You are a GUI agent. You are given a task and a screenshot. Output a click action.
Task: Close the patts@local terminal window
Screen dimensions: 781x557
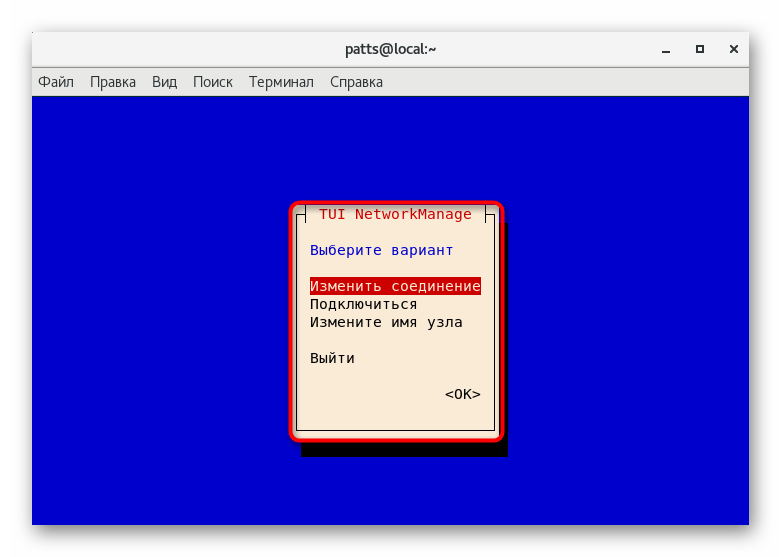pos(734,49)
